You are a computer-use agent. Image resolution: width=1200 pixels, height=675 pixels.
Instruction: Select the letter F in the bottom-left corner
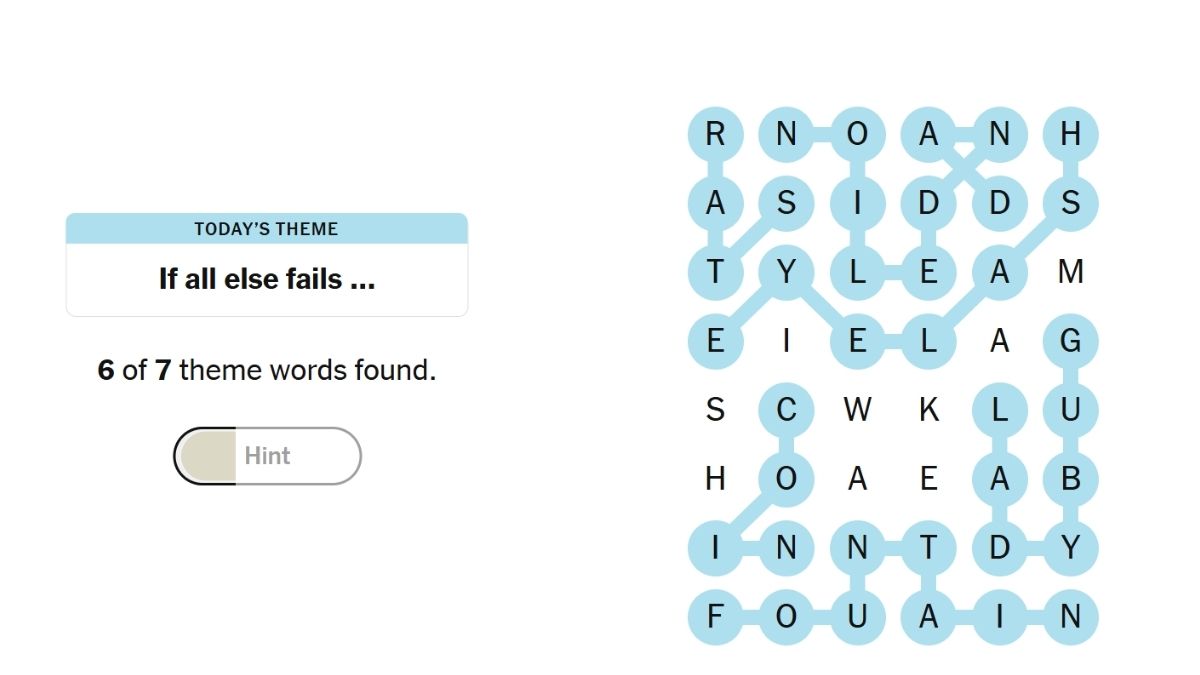[714, 616]
